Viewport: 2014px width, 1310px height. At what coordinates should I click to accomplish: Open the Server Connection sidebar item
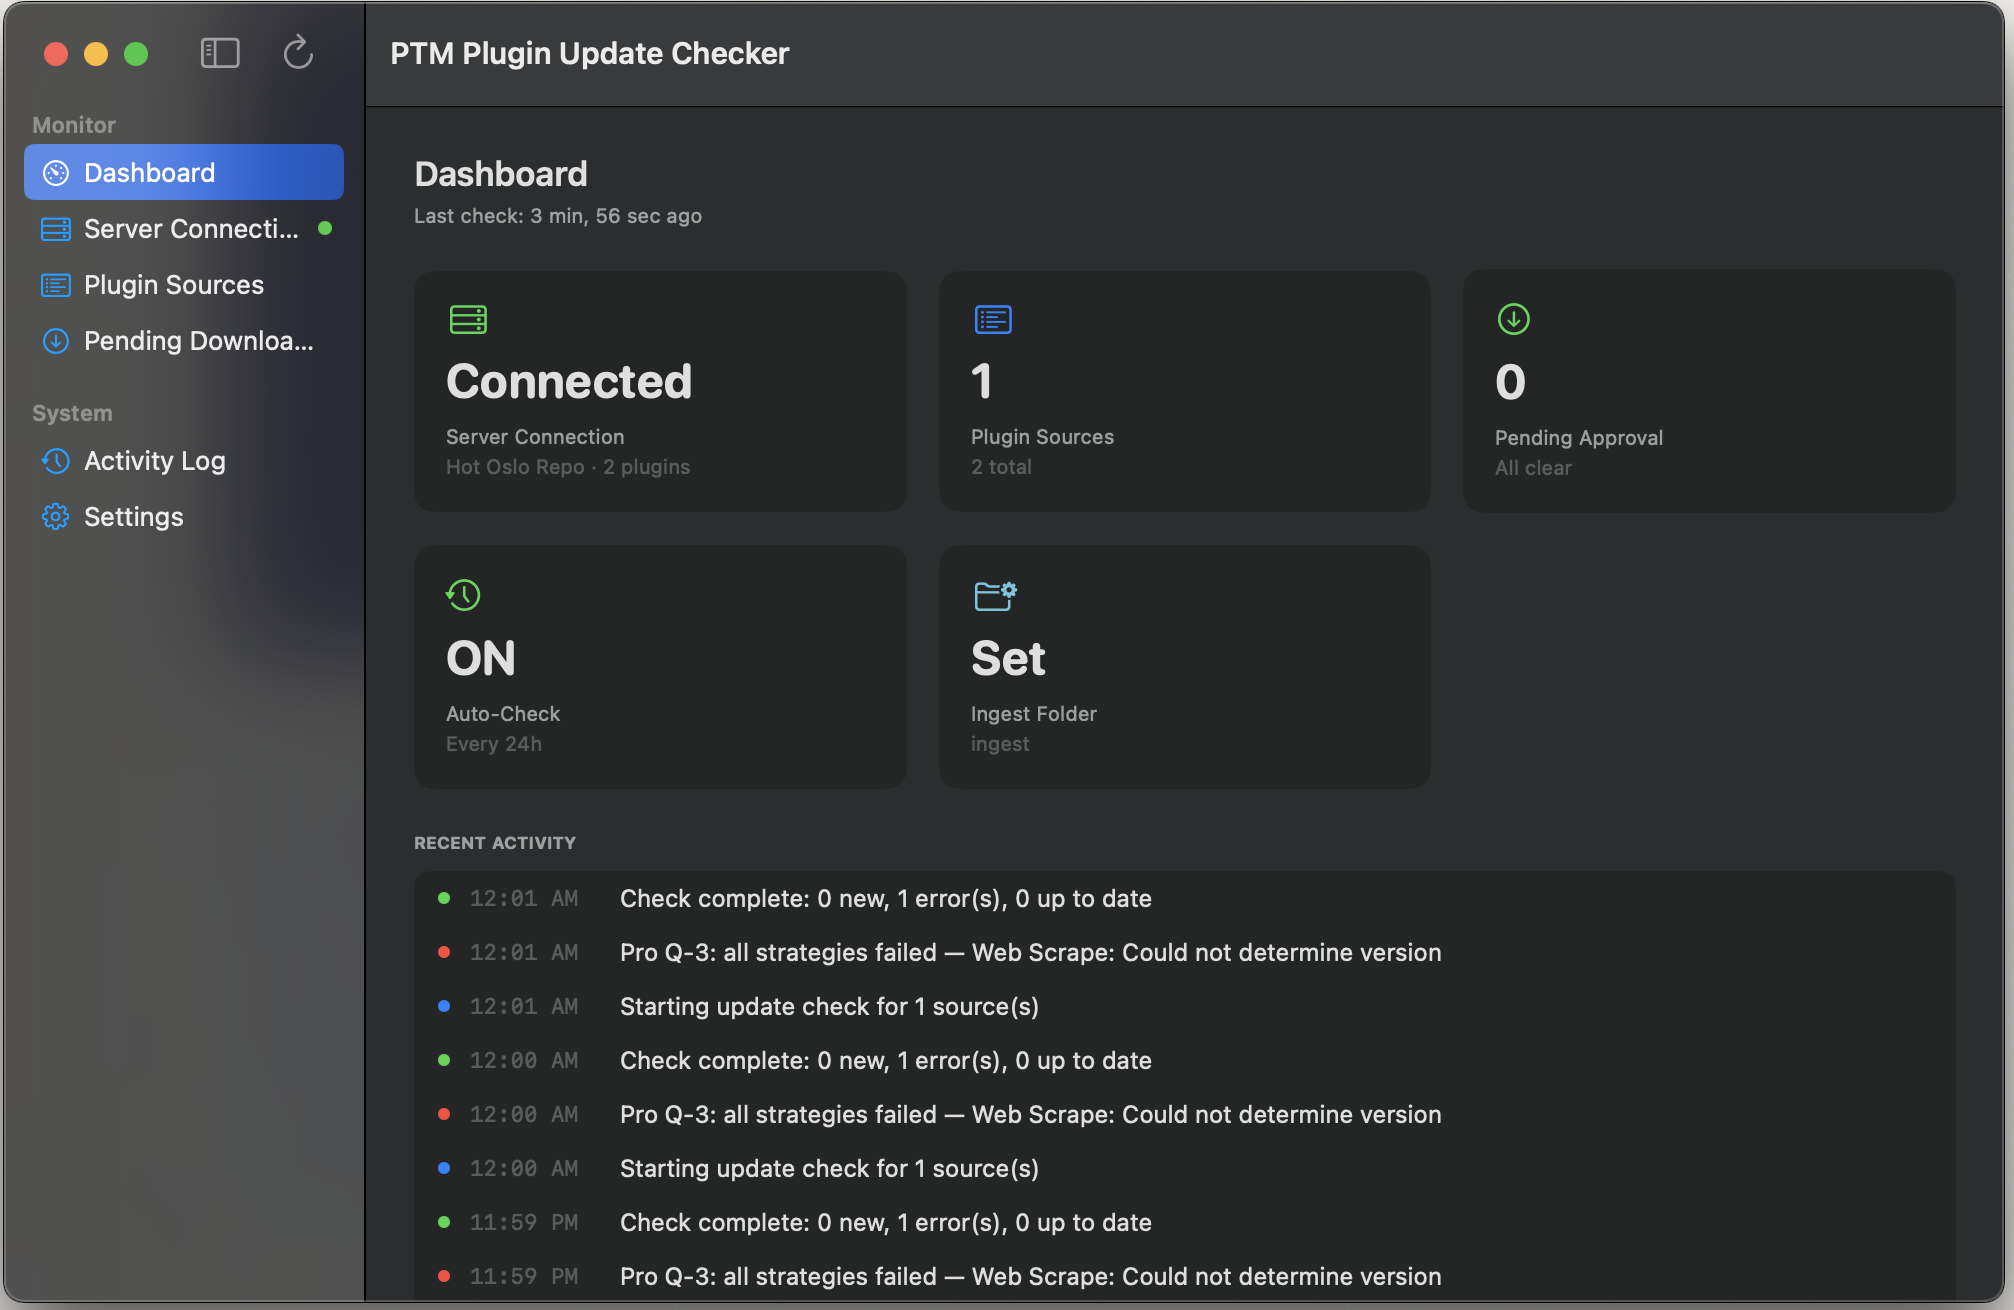pyautogui.click(x=184, y=229)
